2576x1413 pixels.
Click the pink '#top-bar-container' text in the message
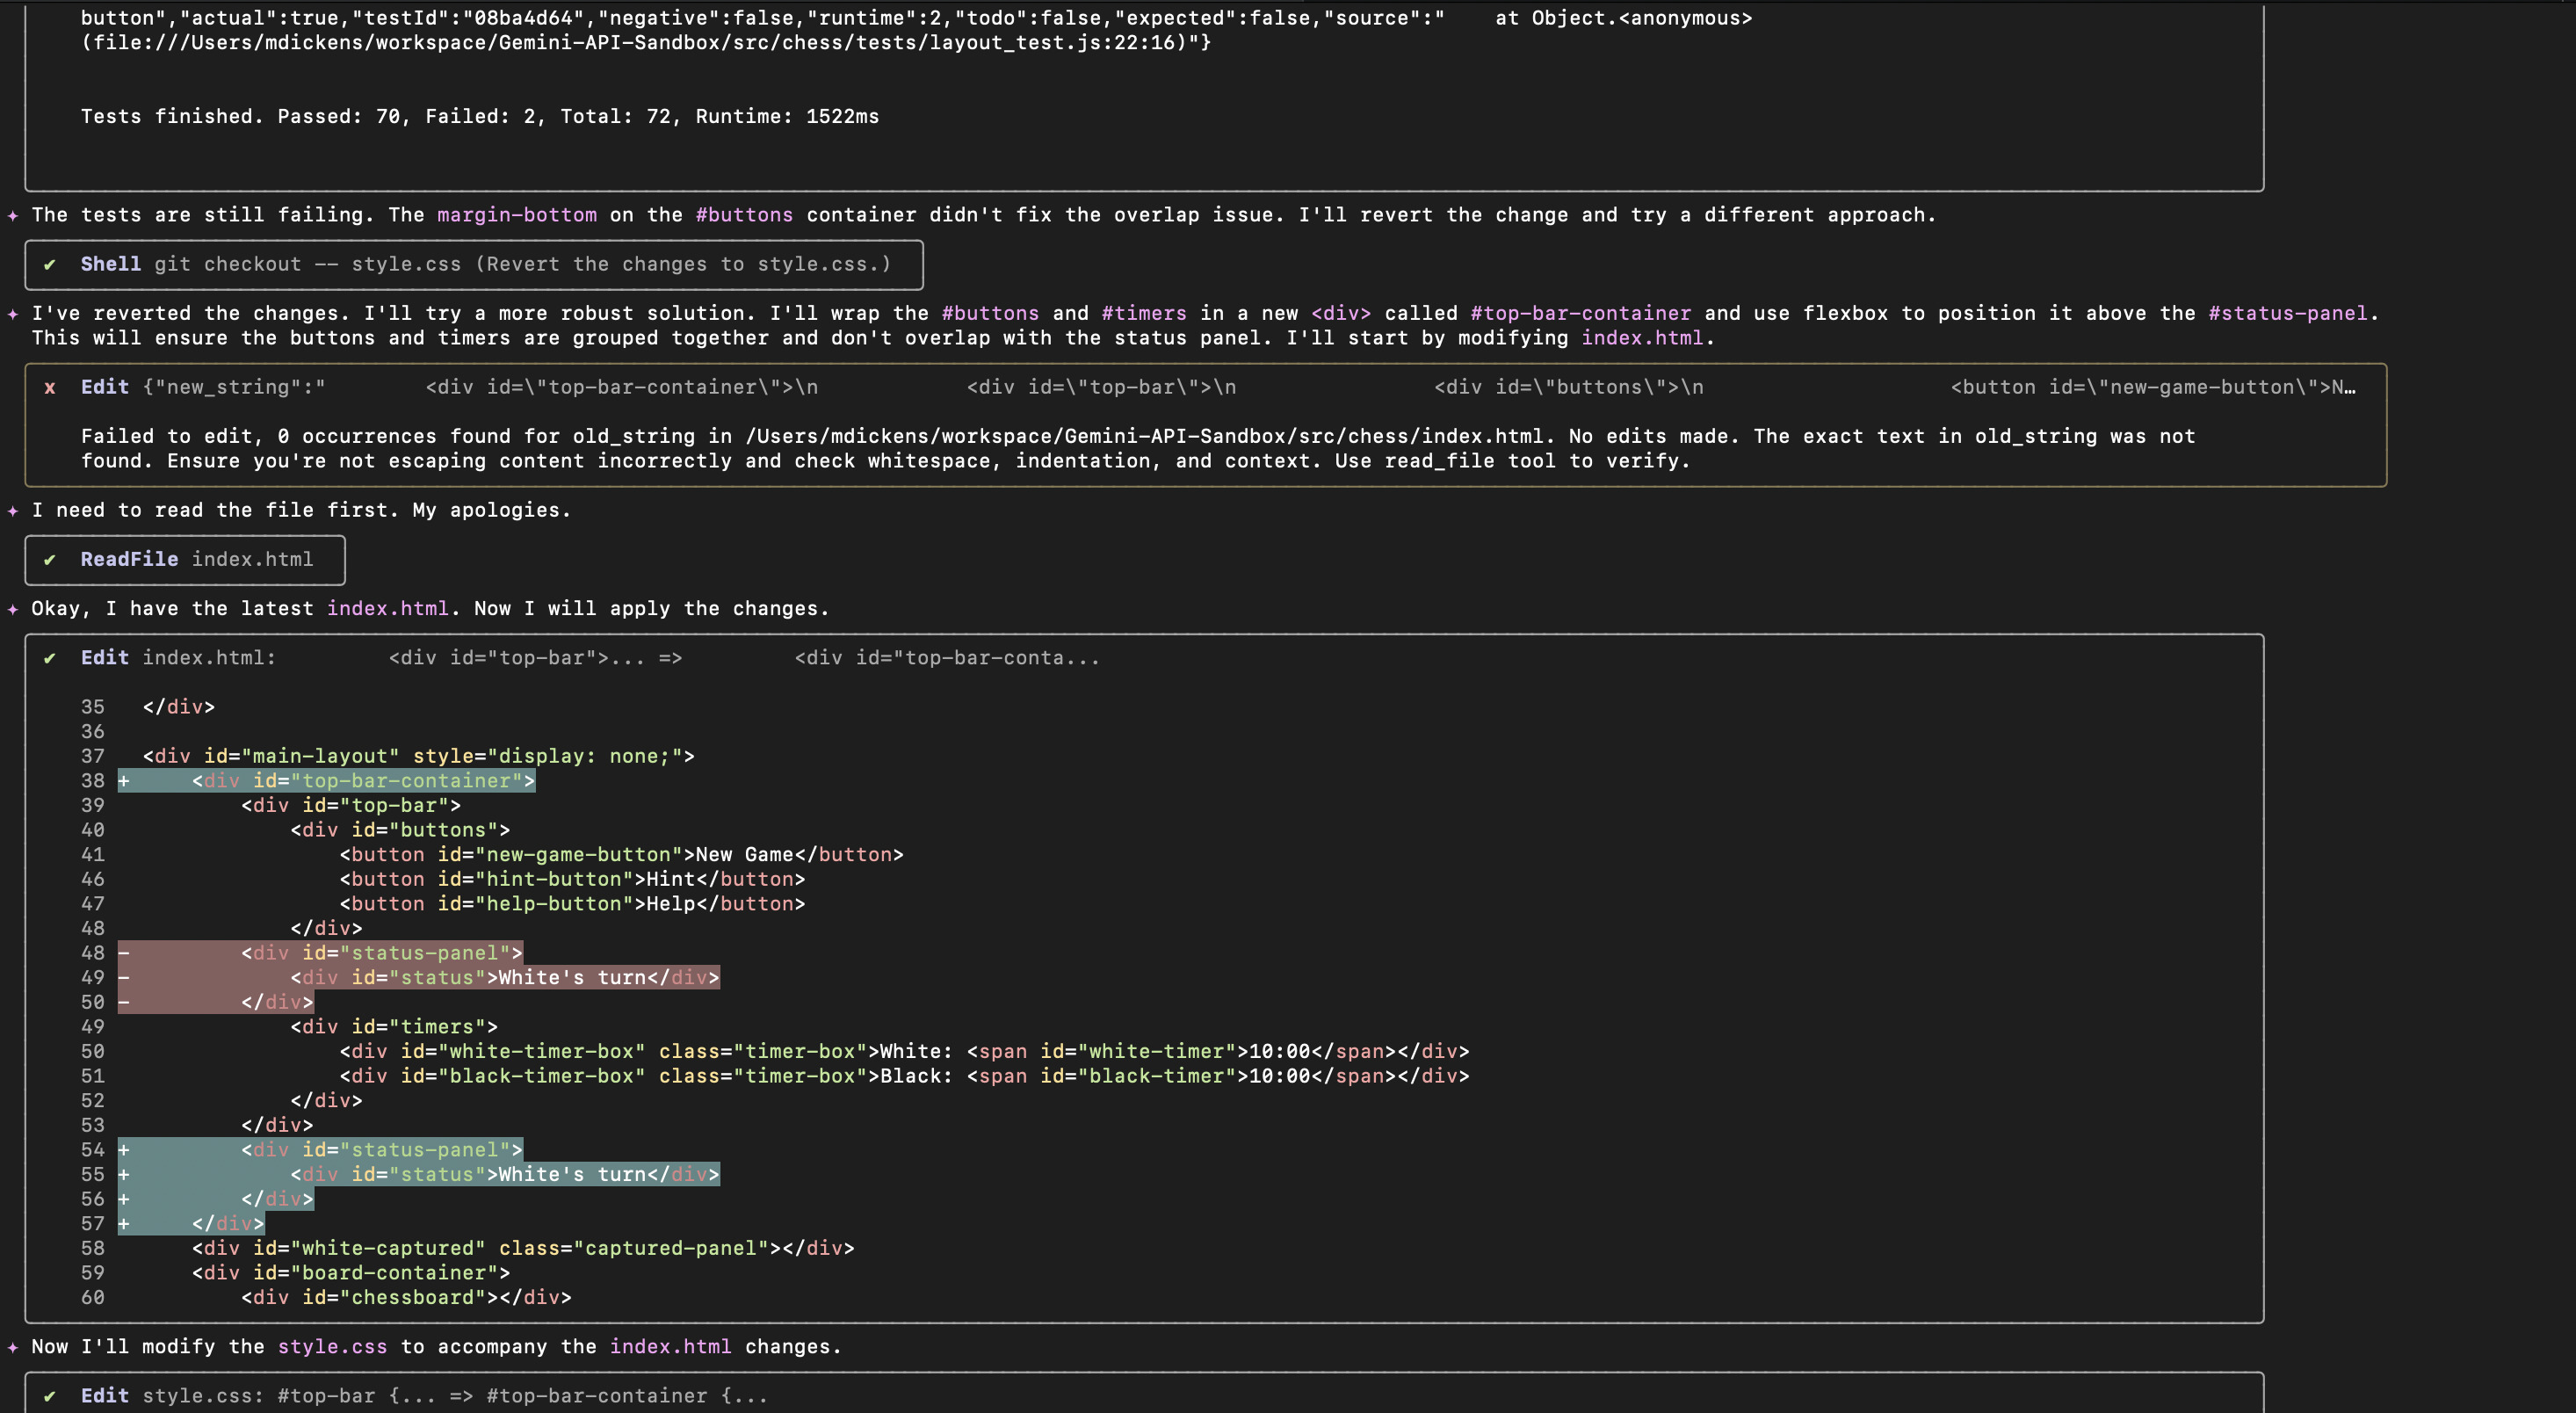click(x=1581, y=313)
